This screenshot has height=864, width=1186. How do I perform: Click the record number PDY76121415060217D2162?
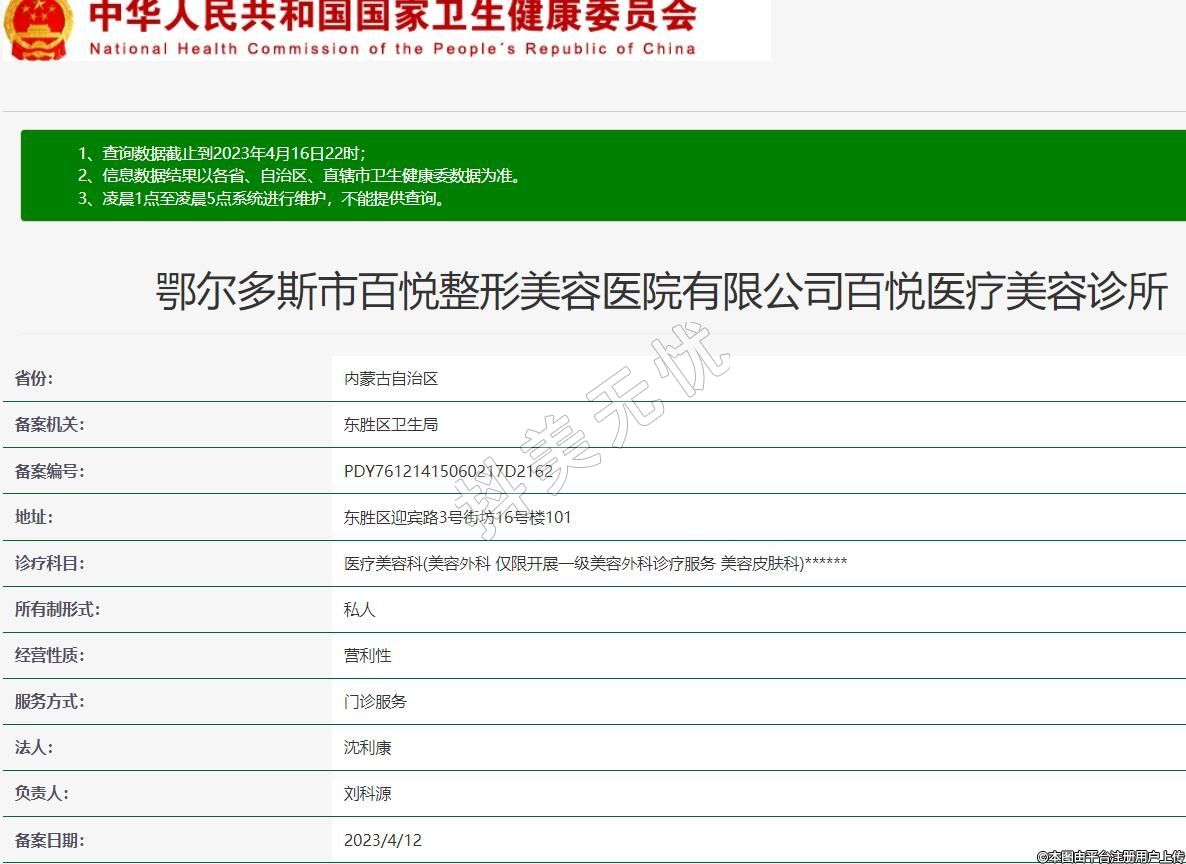(x=448, y=471)
